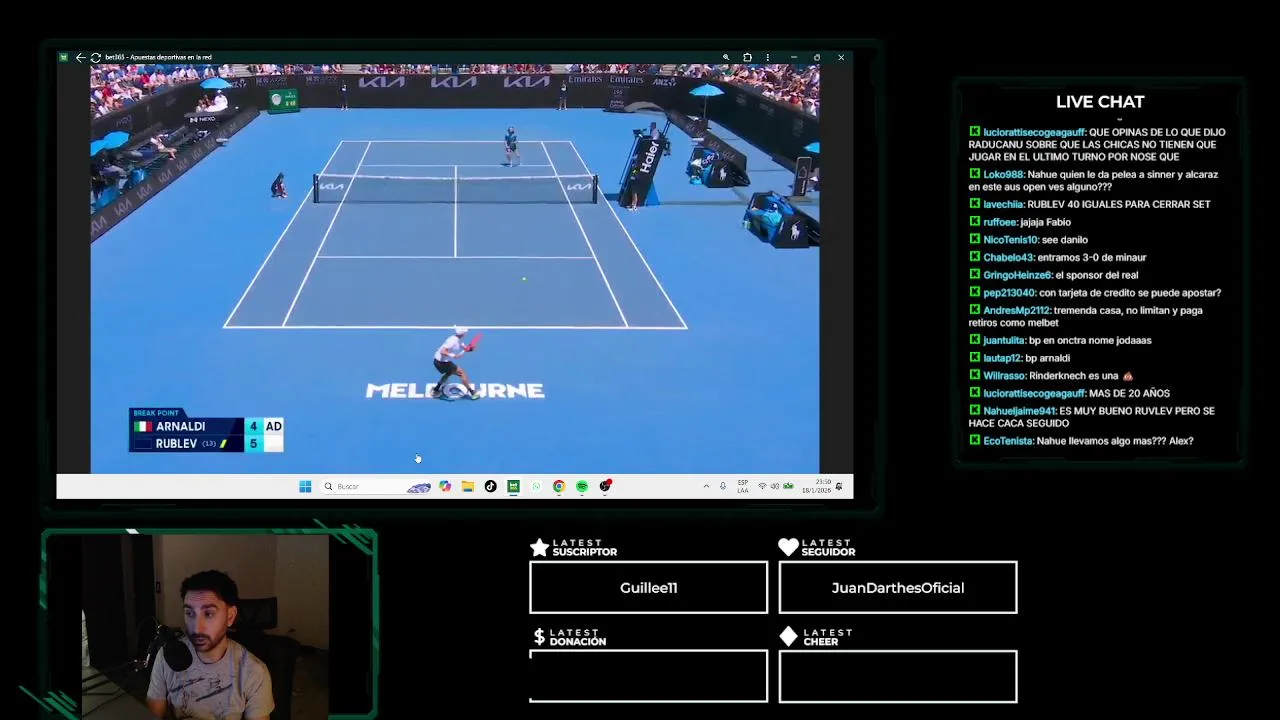
Task: Open the zoom magnifier in bet365 title bar
Action: pos(726,57)
